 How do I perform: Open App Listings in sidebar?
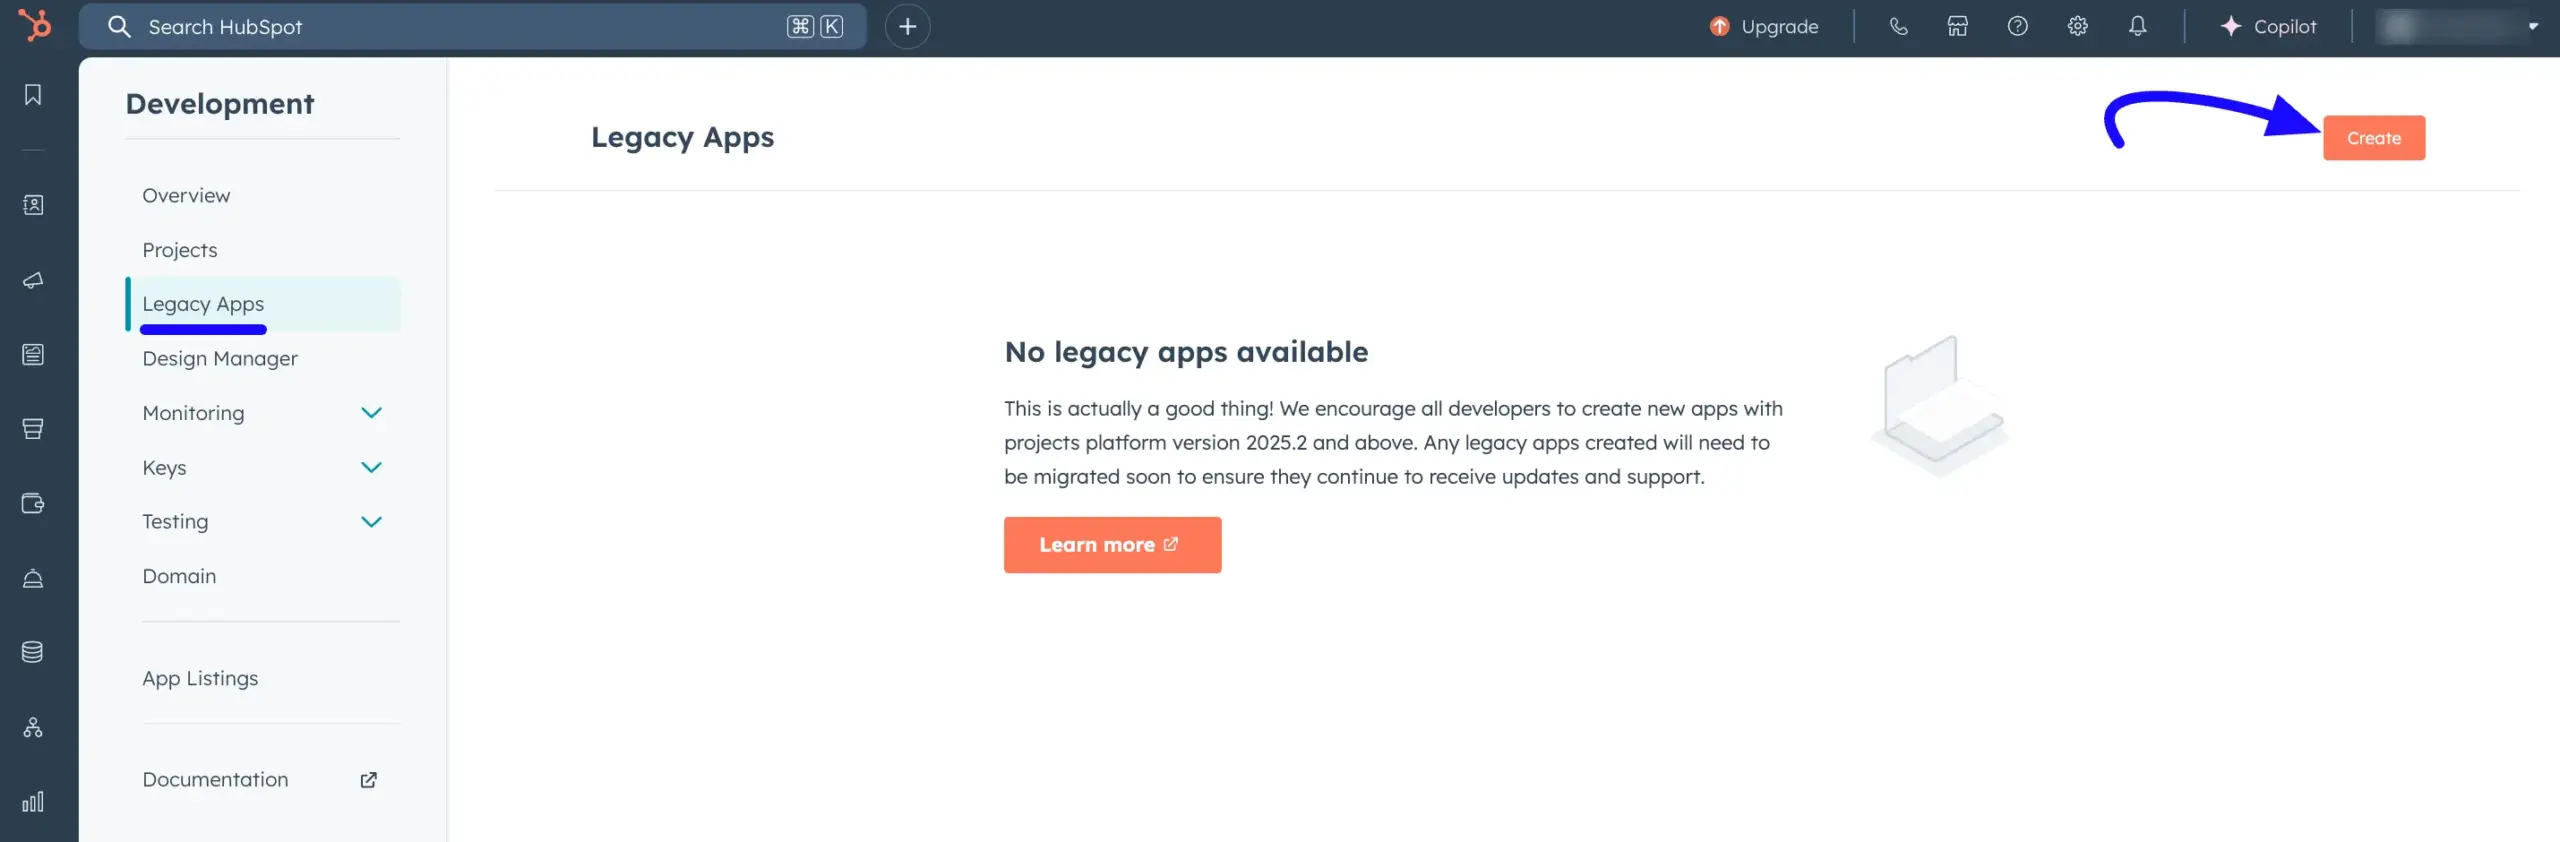coord(200,678)
